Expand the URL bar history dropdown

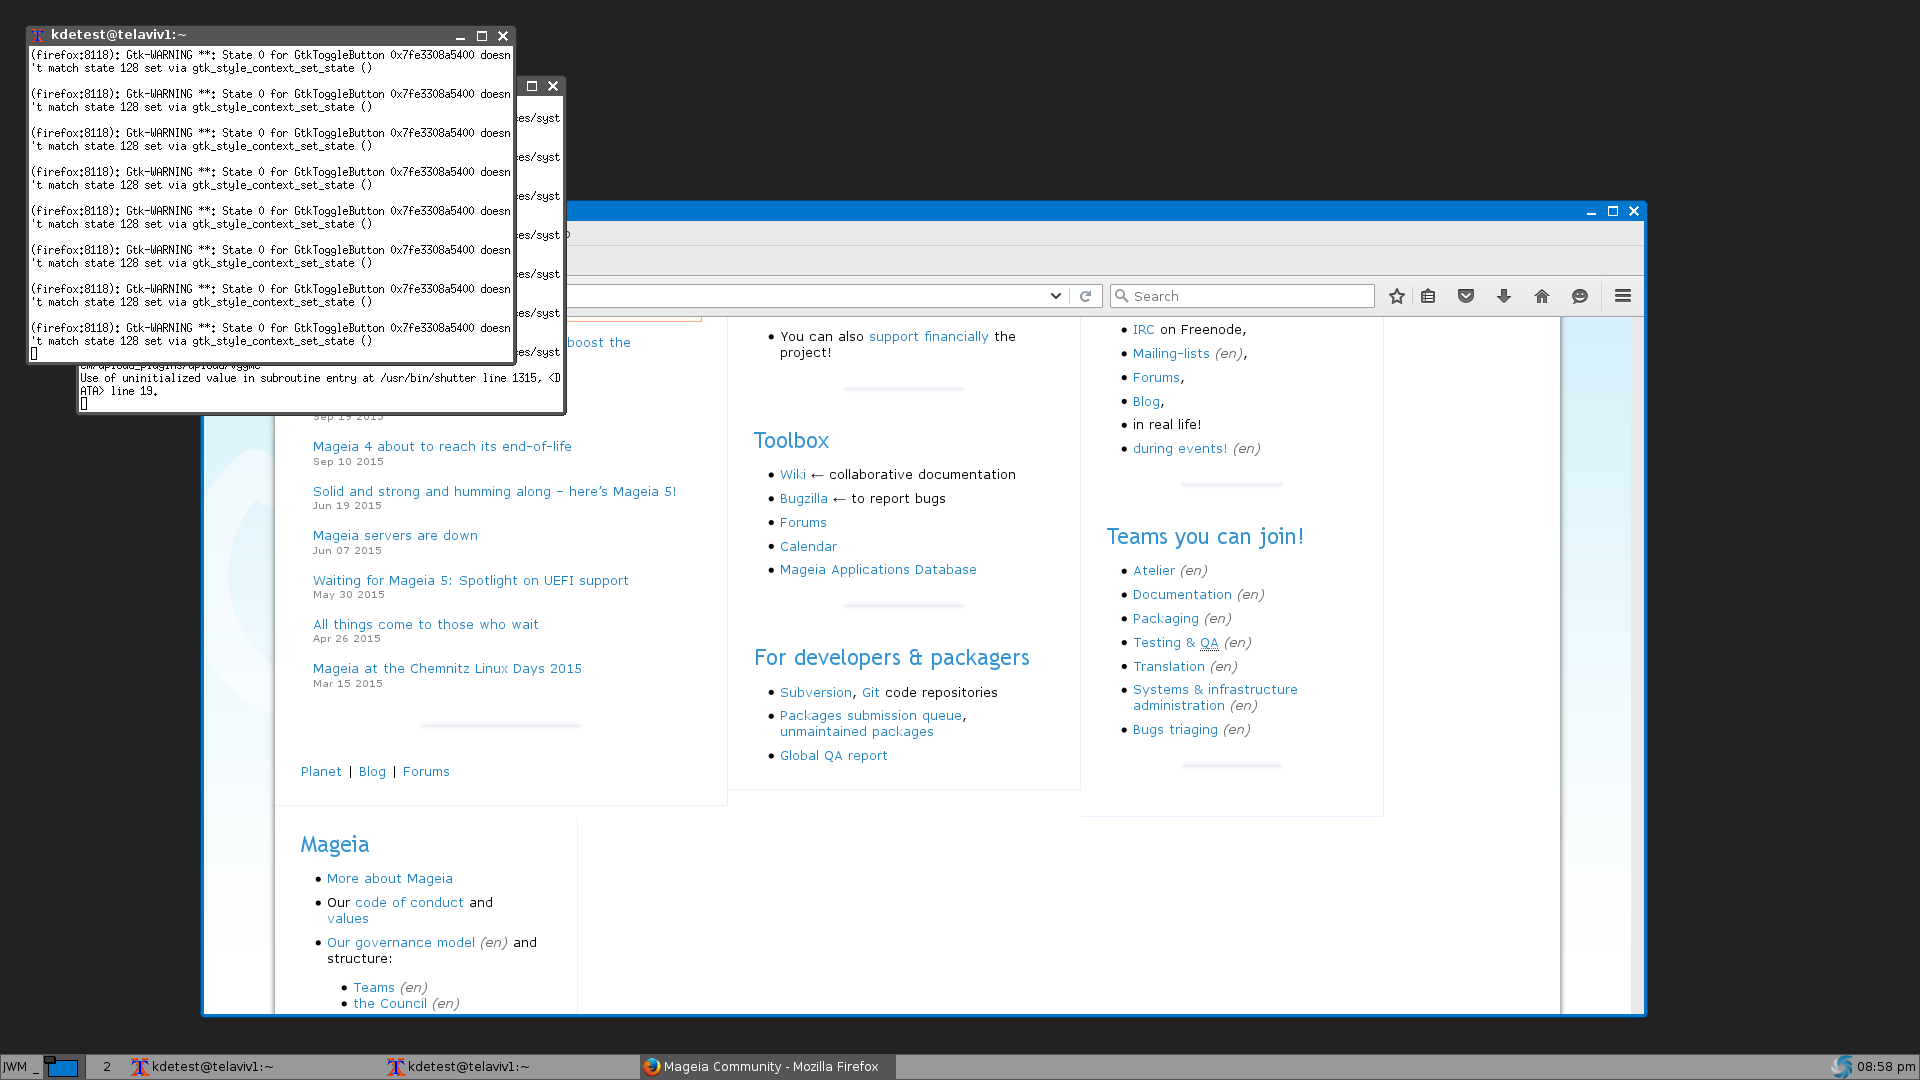(x=1055, y=296)
